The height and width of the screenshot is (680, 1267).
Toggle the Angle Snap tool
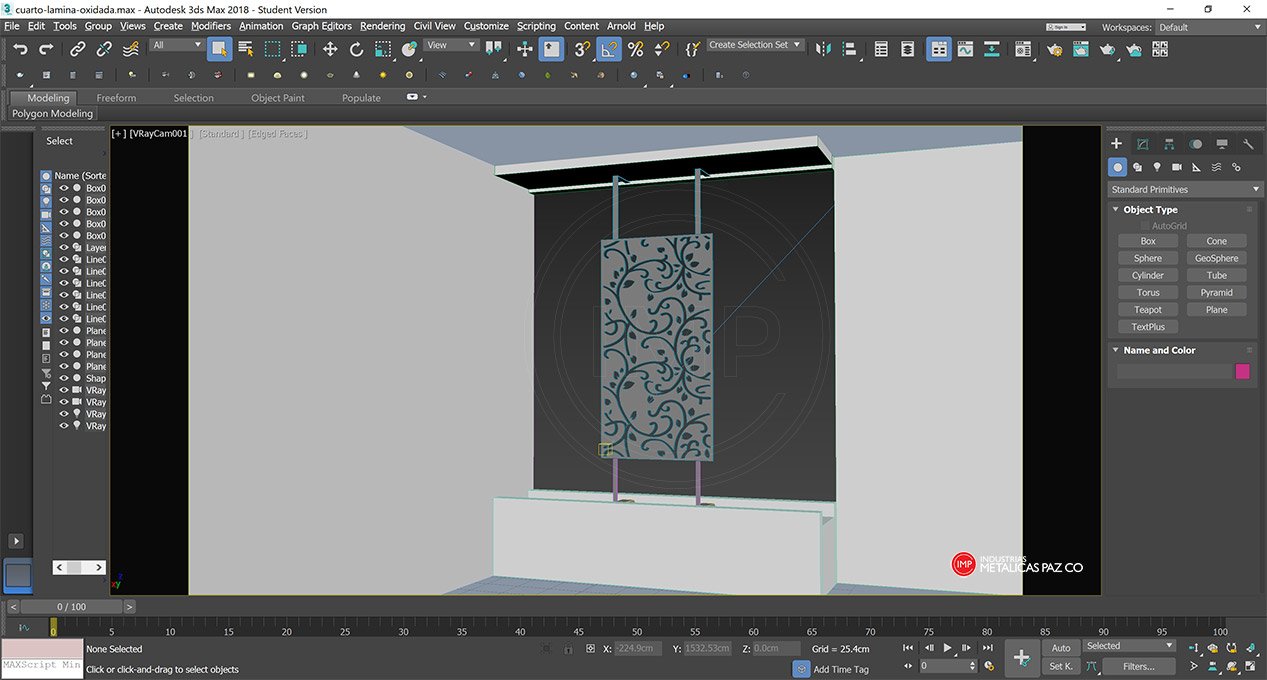click(x=609, y=49)
